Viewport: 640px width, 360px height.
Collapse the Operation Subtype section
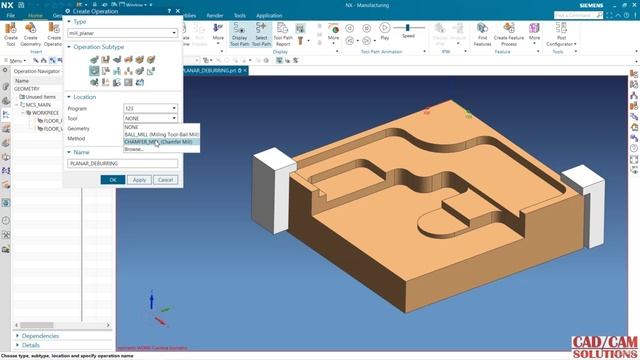[69, 47]
